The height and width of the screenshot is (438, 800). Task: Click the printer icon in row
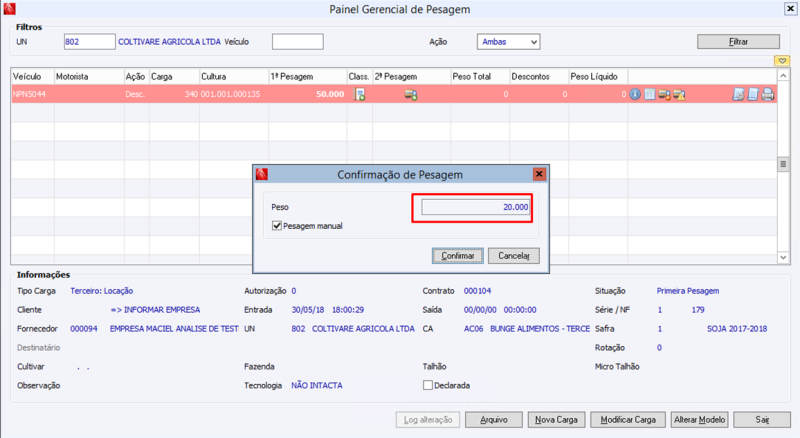[768, 94]
